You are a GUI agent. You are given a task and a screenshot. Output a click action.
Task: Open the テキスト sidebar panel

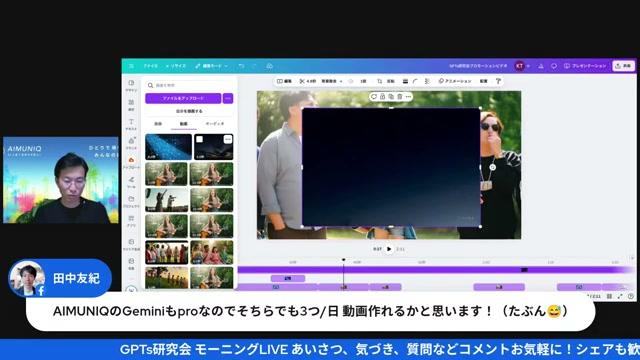click(131, 124)
